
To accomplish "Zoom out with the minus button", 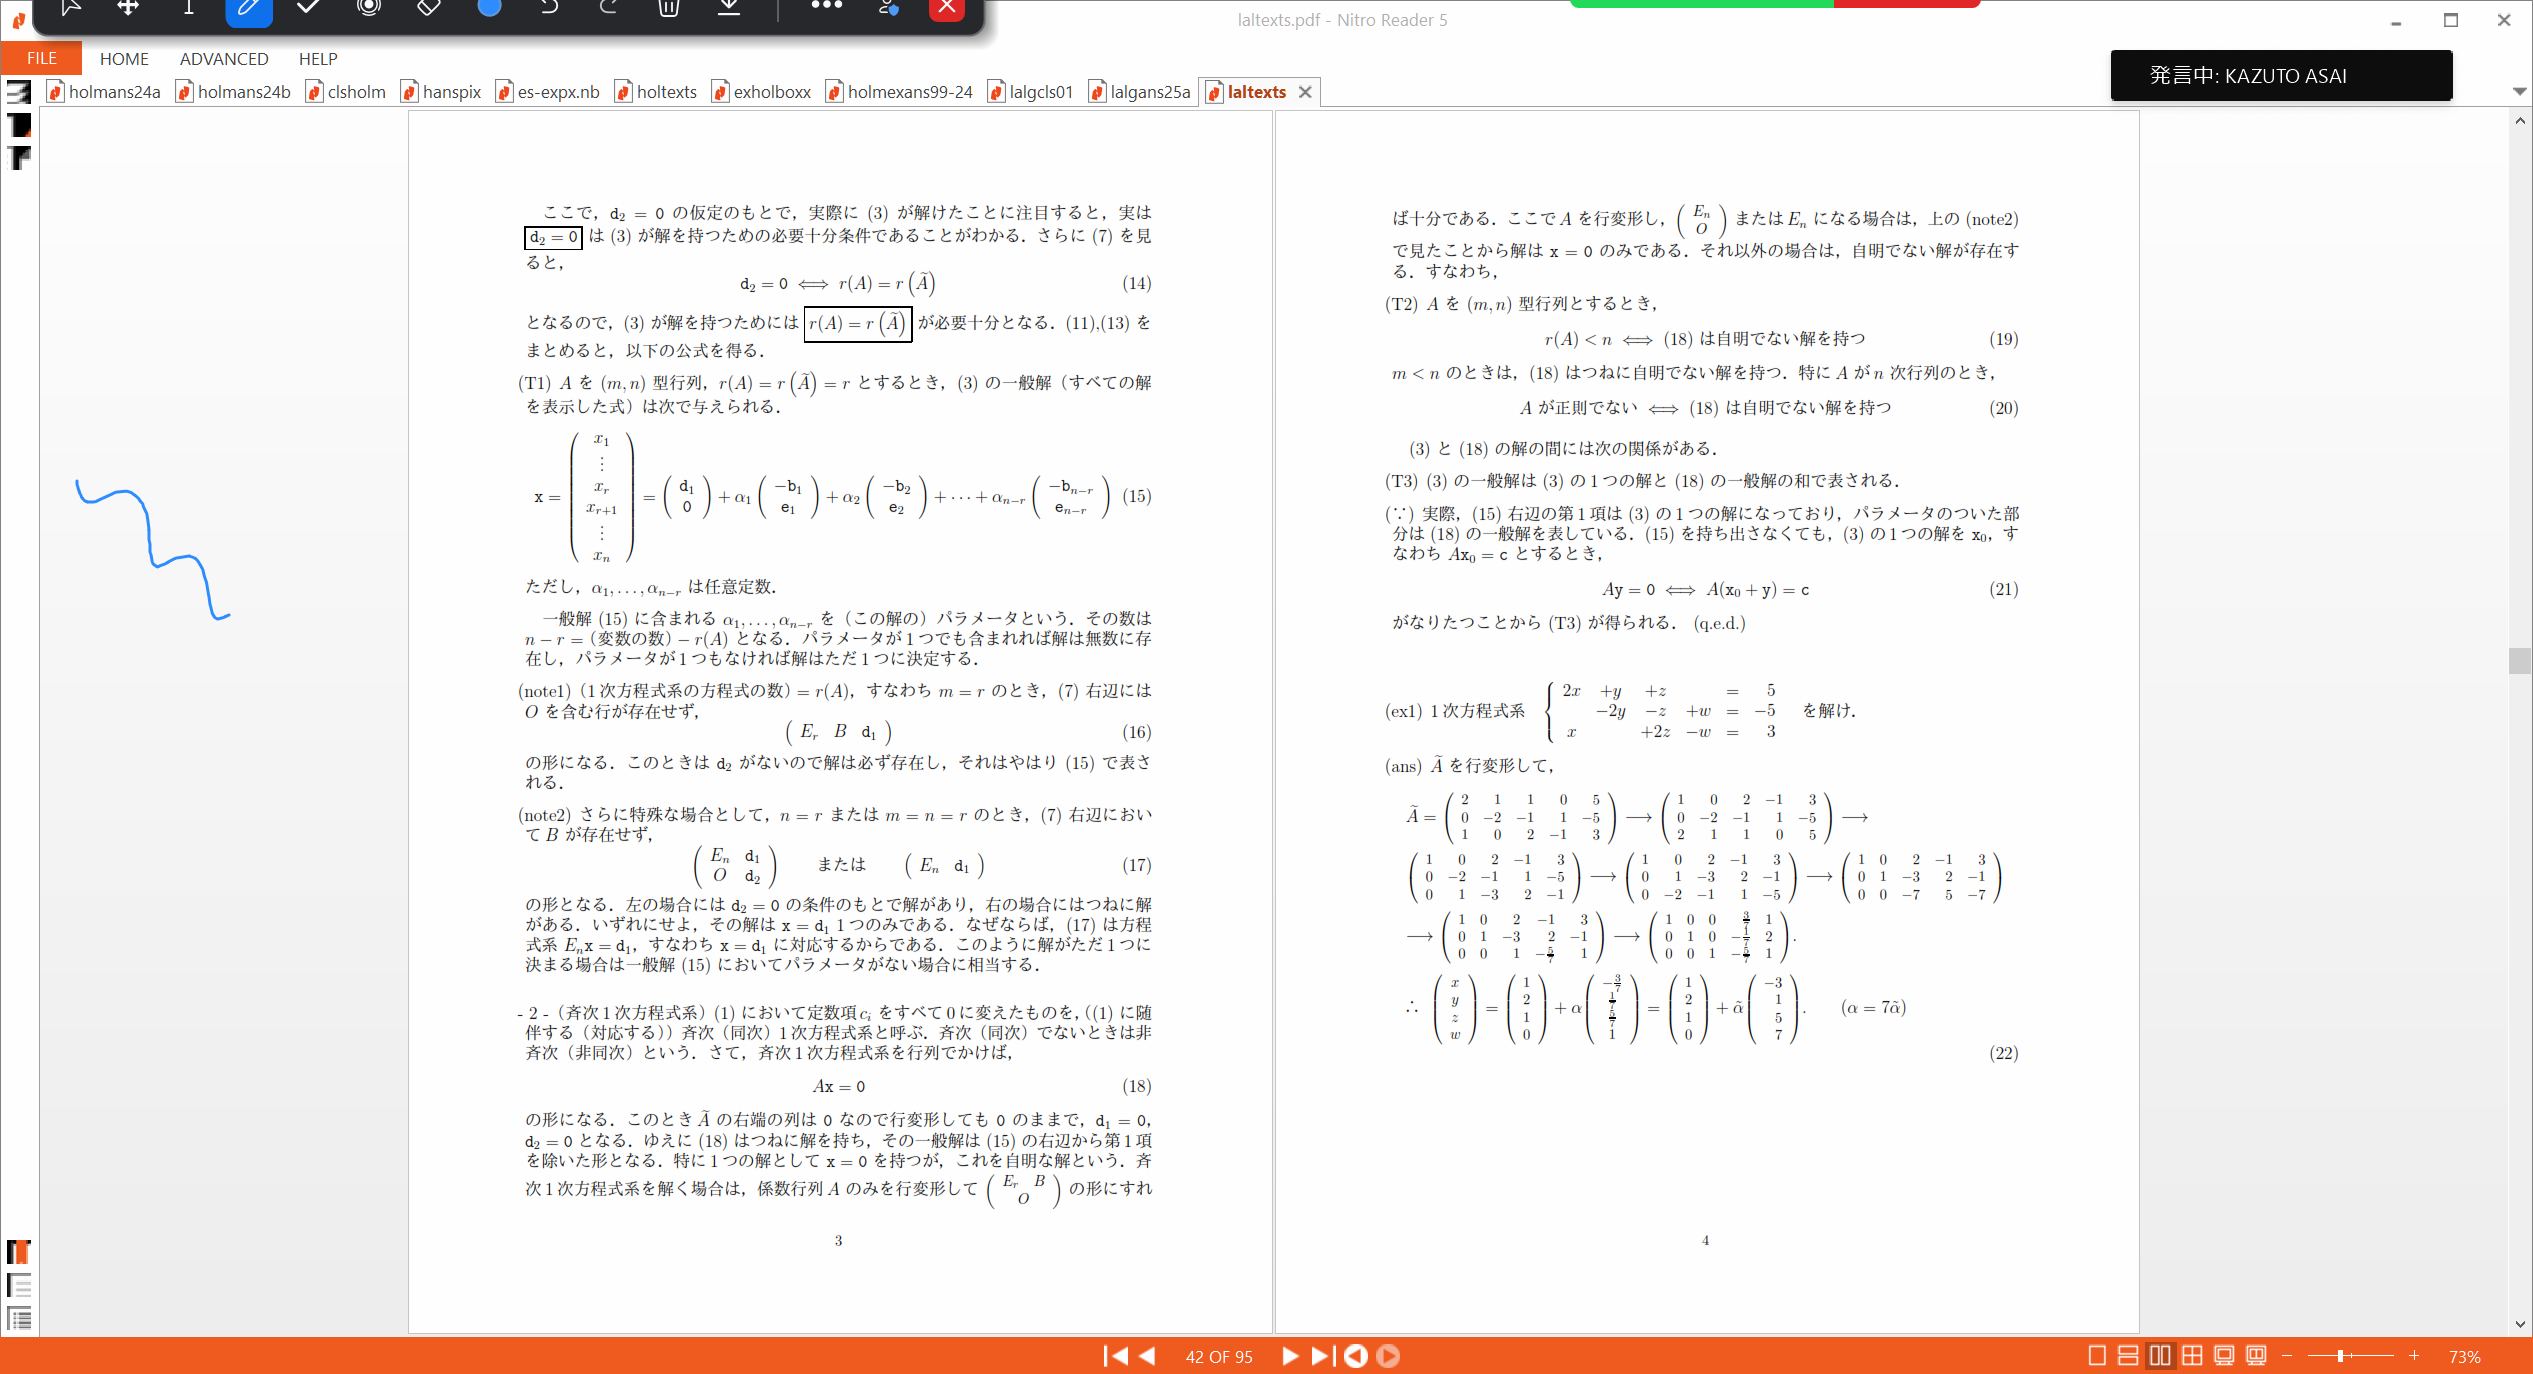I will coord(2287,1356).
